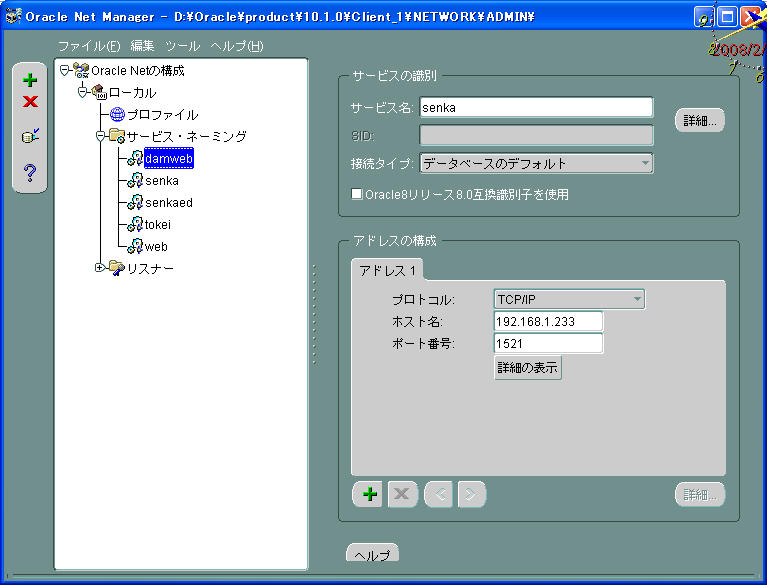Click the senka service icon in tree
The image size is (767, 585).
pyautogui.click(x=135, y=180)
